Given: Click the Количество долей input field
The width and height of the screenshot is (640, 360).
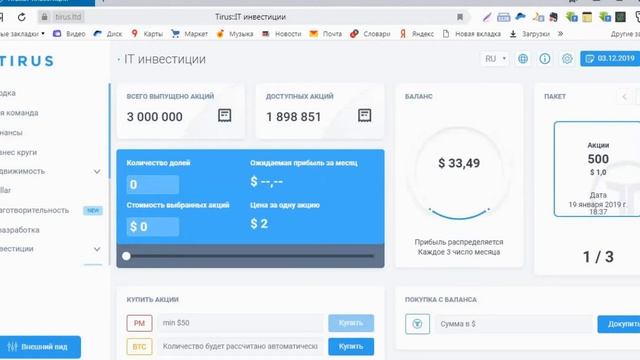Looking at the screenshot, I should click(x=153, y=184).
